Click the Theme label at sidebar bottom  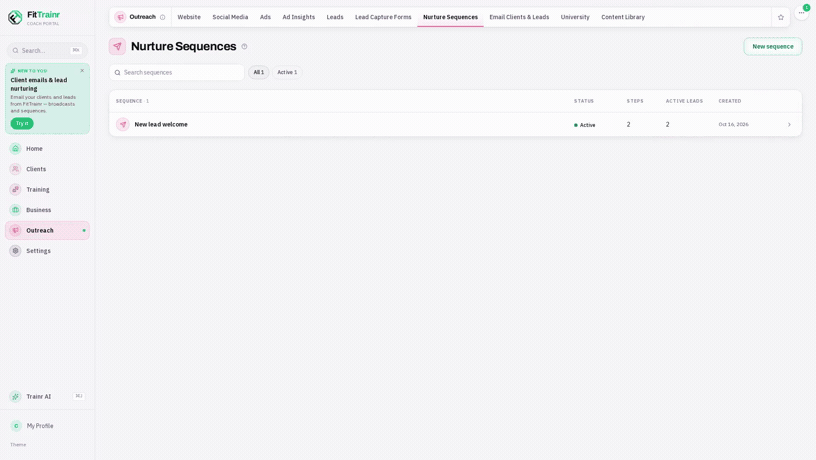click(x=18, y=445)
